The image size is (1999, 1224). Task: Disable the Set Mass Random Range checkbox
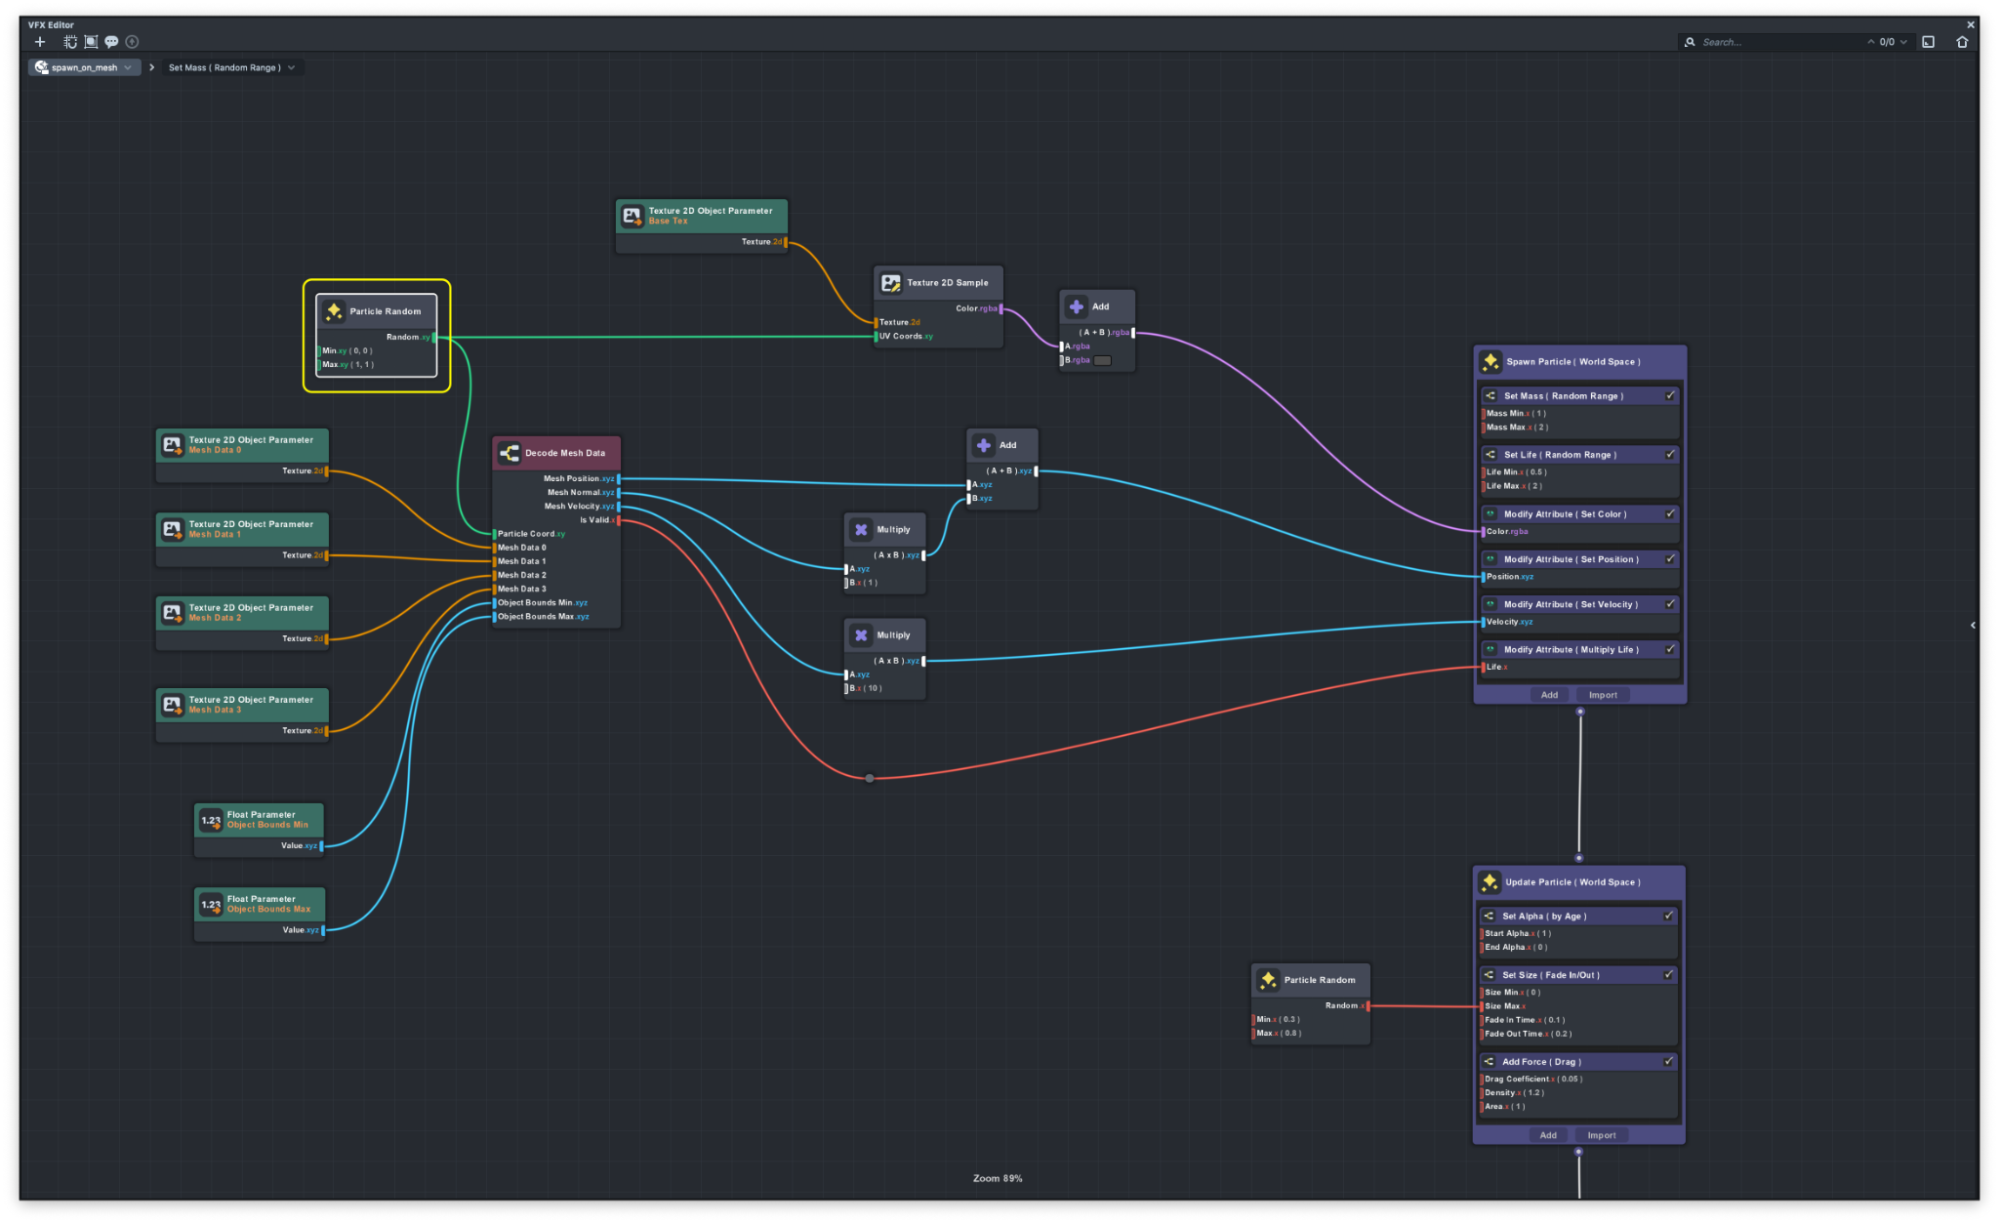(x=1670, y=396)
